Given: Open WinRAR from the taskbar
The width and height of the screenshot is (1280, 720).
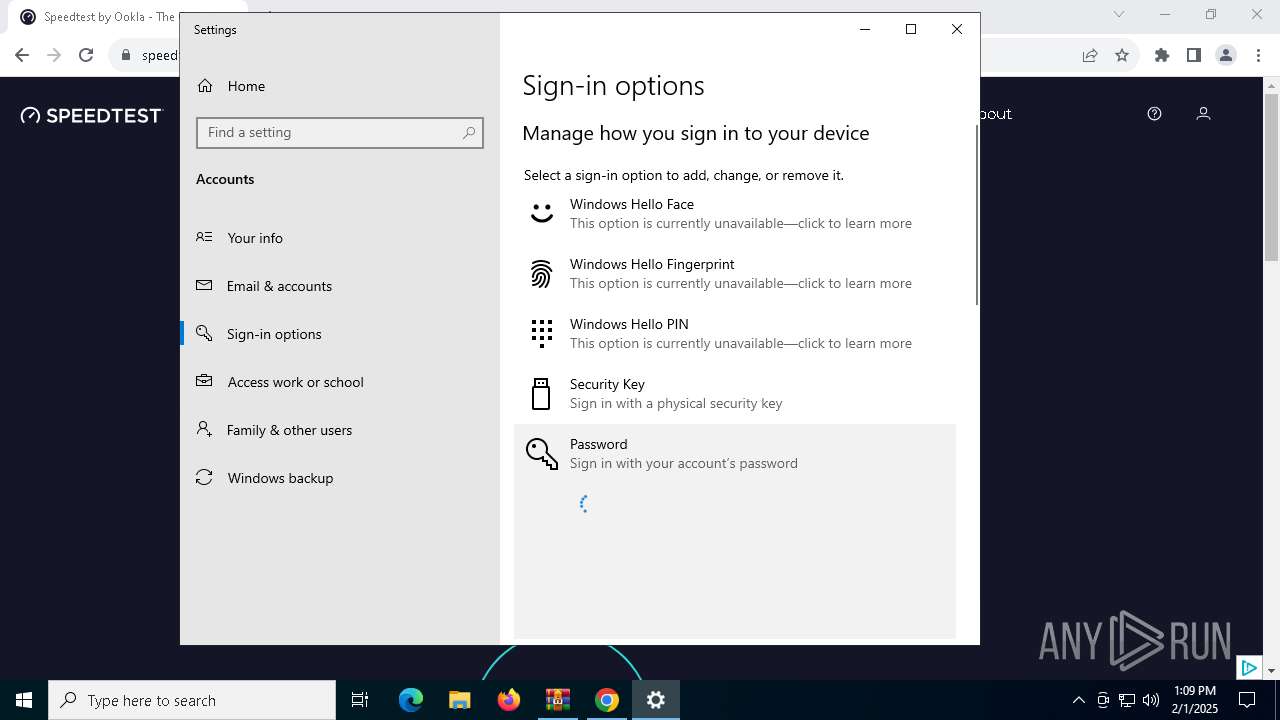Looking at the screenshot, I should click(558, 700).
